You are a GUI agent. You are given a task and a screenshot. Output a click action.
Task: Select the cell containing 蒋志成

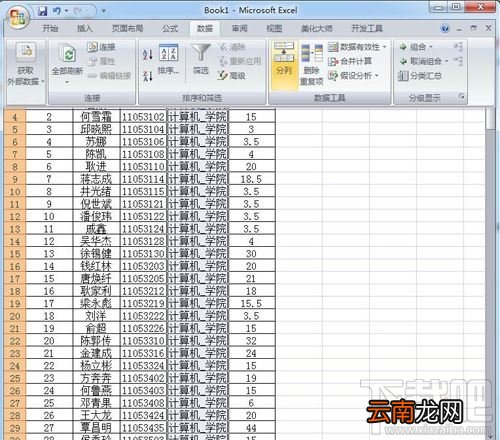[x=96, y=179]
